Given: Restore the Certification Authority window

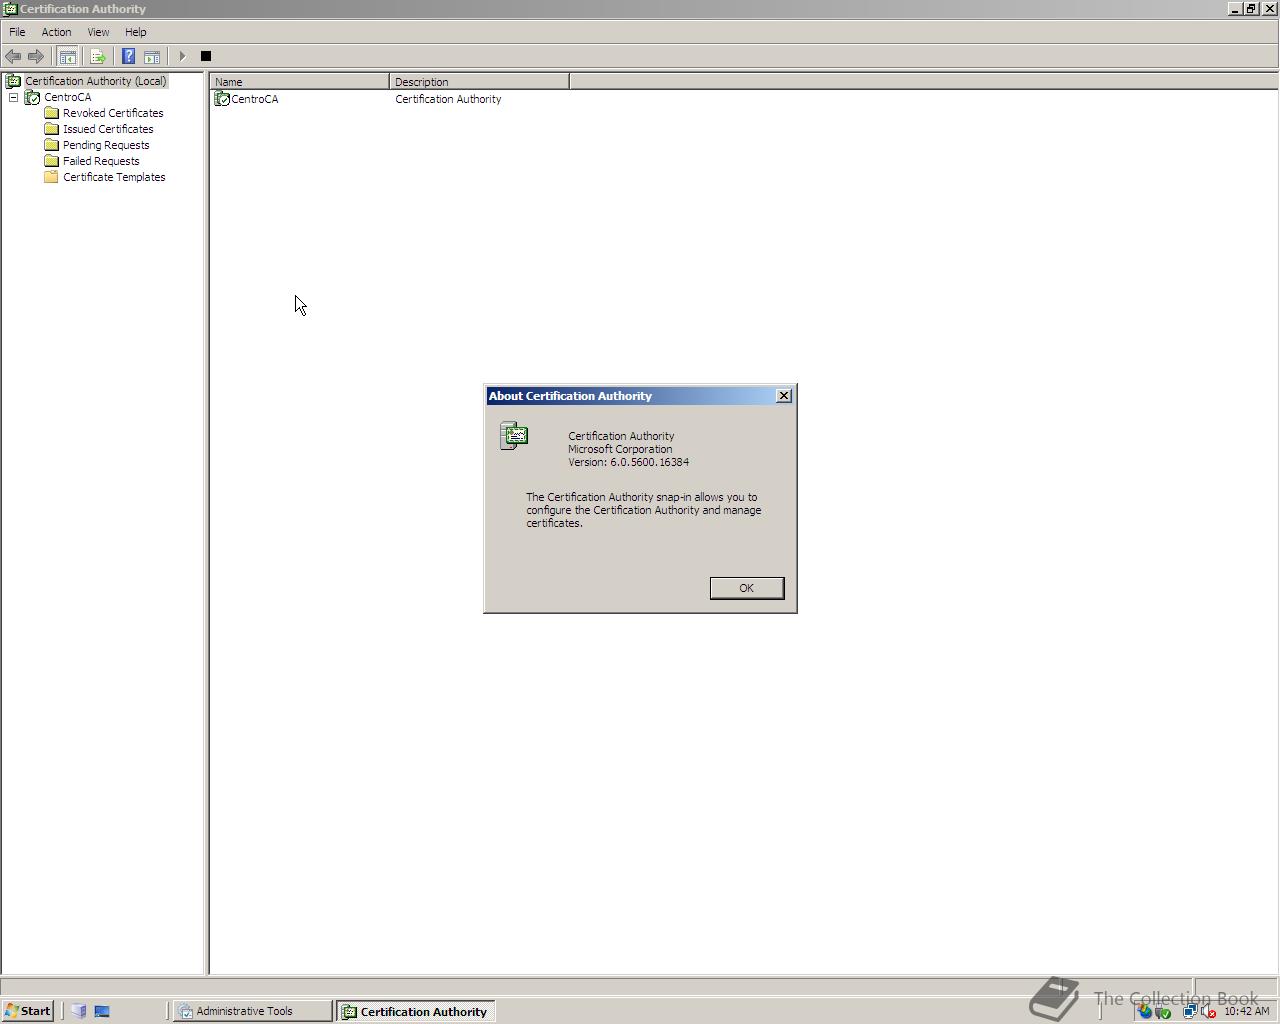Looking at the screenshot, I should tap(1250, 8).
